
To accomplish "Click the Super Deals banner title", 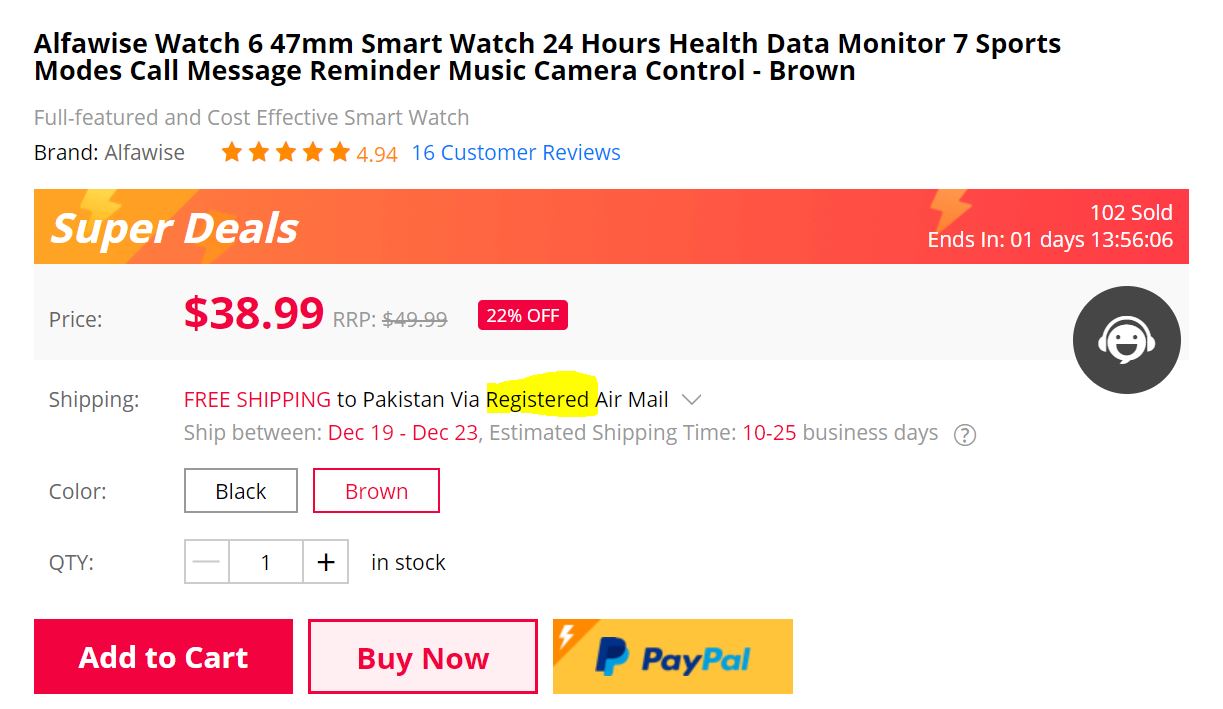I will (174, 228).
